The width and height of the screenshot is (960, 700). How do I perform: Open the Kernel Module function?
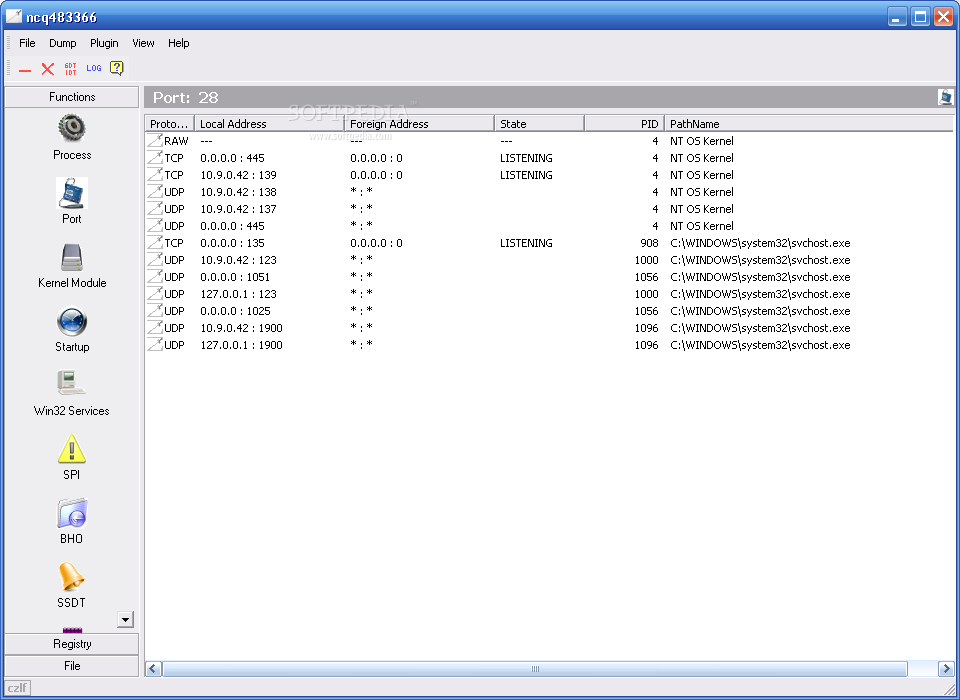click(x=72, y=265)
